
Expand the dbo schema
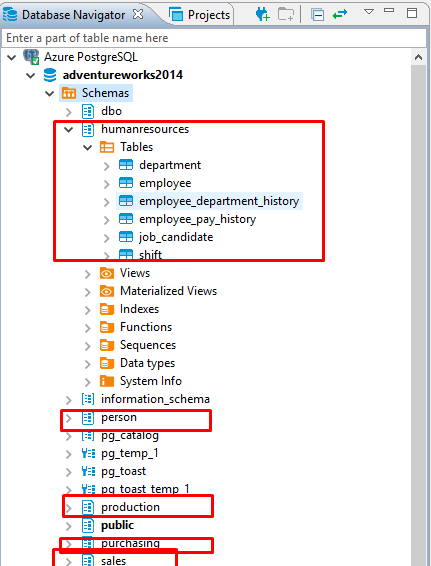(69, 112)
